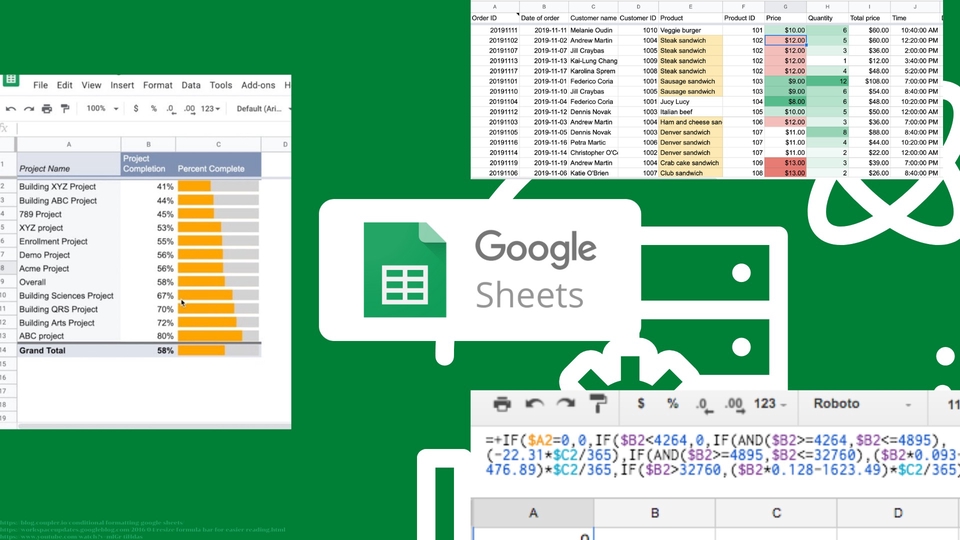The width and height of the screenshot is (960, 540).
Task: Click Redo arrow in the left window toolbar
Action: [x=29, y=109]
